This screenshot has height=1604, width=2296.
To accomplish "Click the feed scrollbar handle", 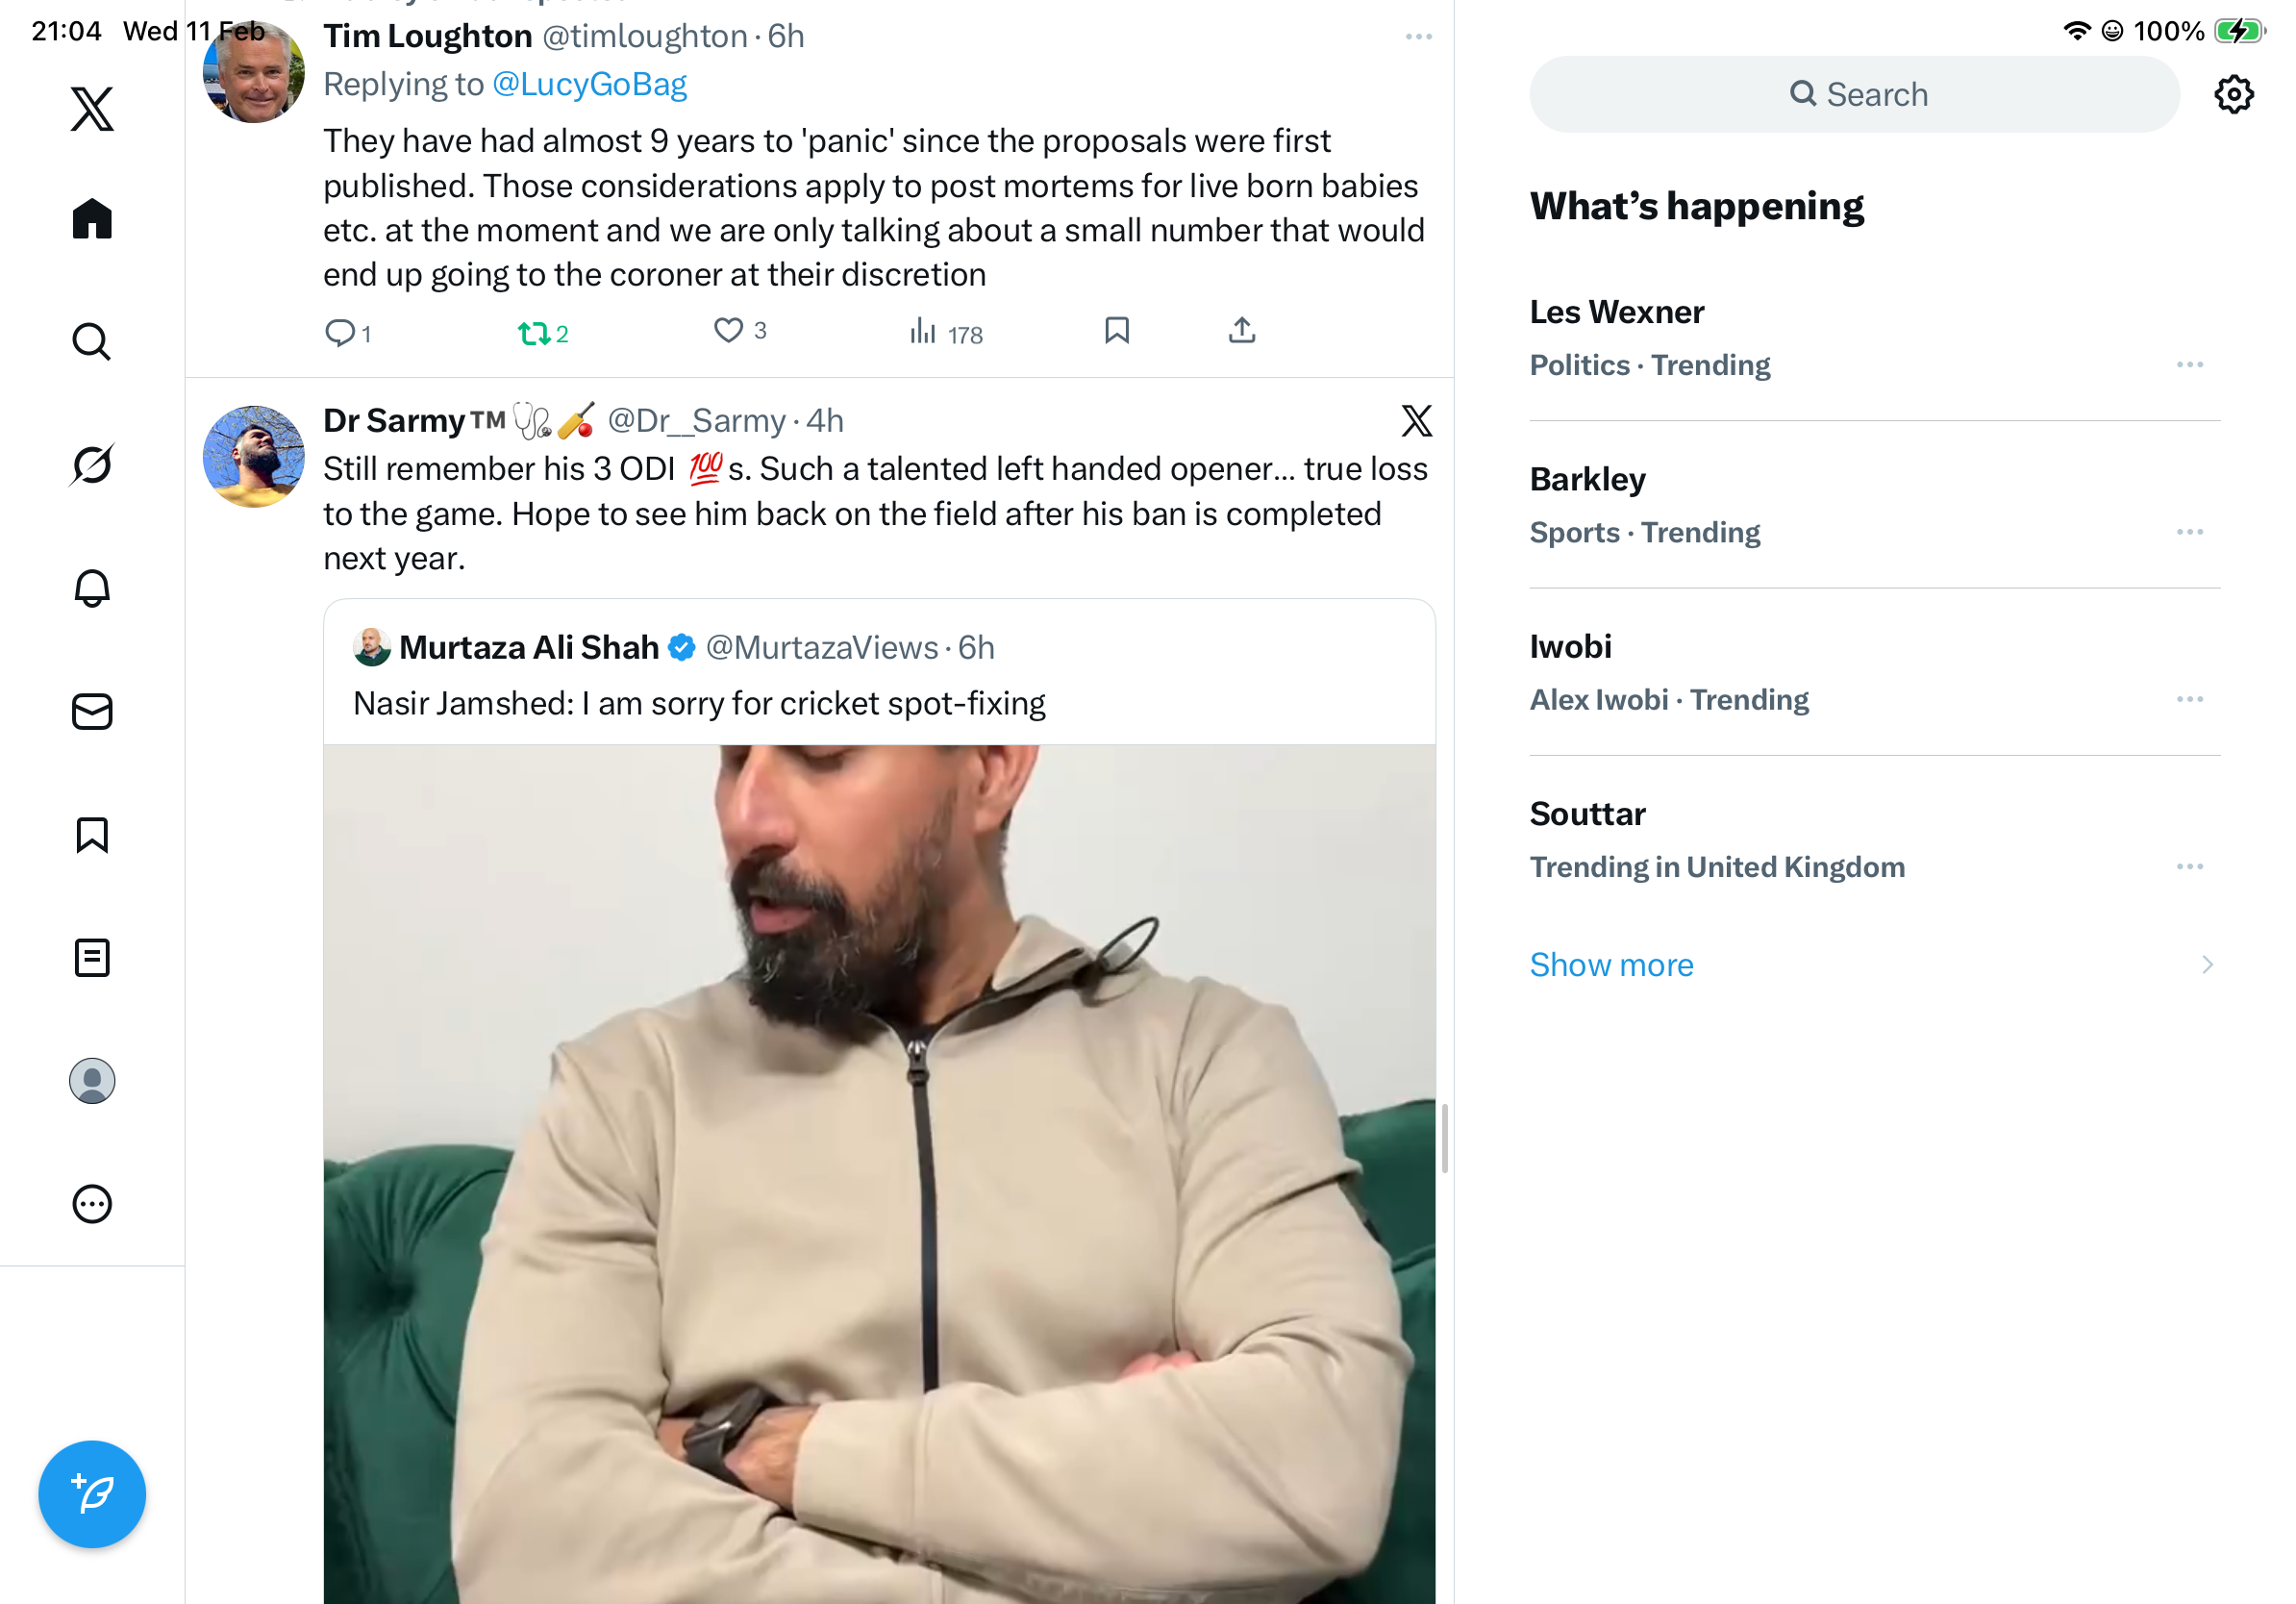I will (x=1444, y=1138).
